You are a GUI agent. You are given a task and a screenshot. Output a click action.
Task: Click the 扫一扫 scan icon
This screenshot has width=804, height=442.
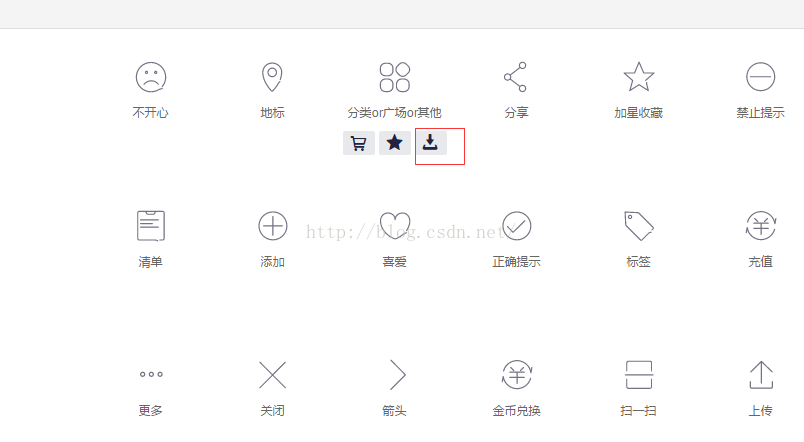[639, 375]
